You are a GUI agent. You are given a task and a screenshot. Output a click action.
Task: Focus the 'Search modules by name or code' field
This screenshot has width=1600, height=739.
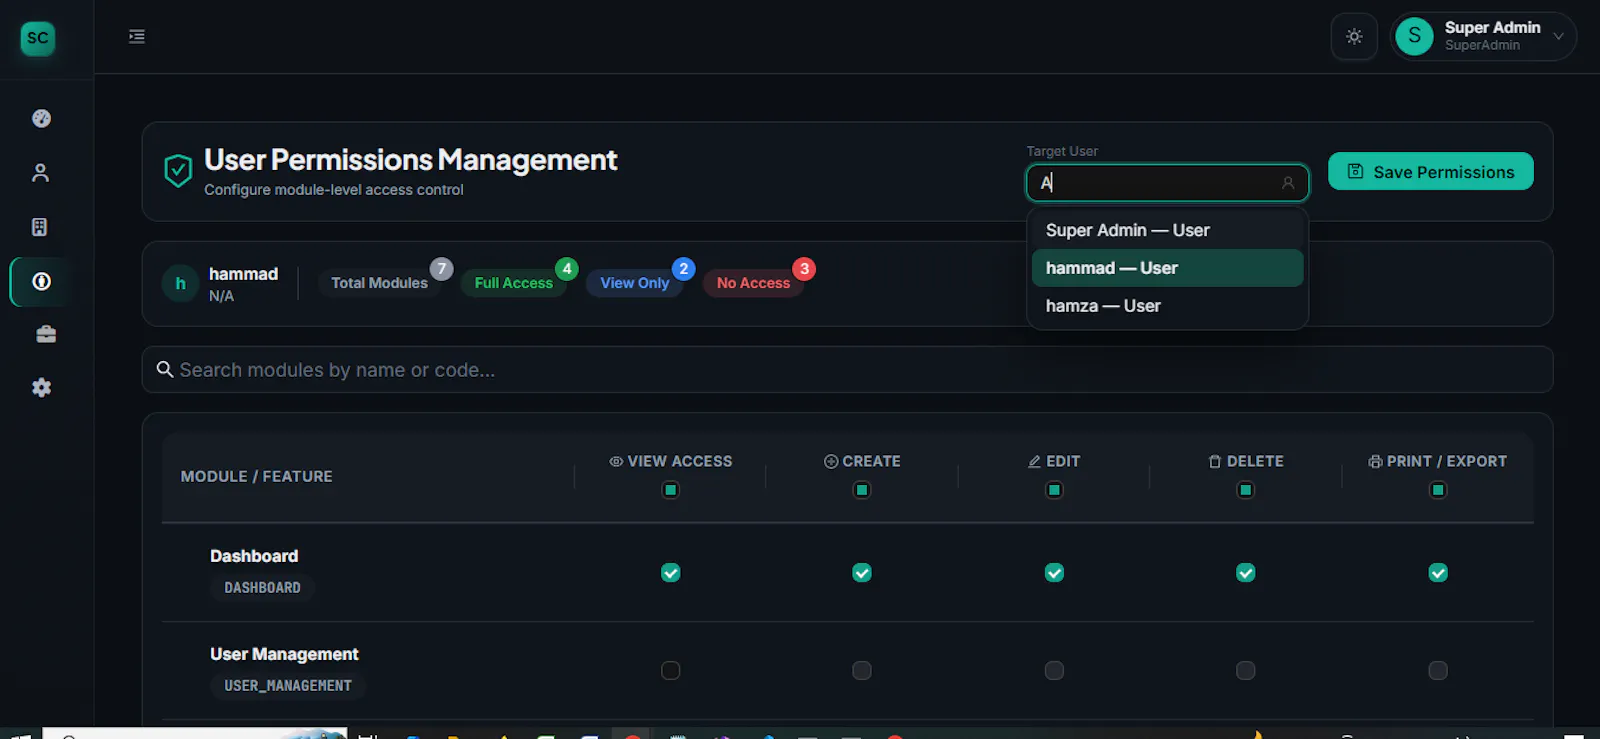(847, 370)
